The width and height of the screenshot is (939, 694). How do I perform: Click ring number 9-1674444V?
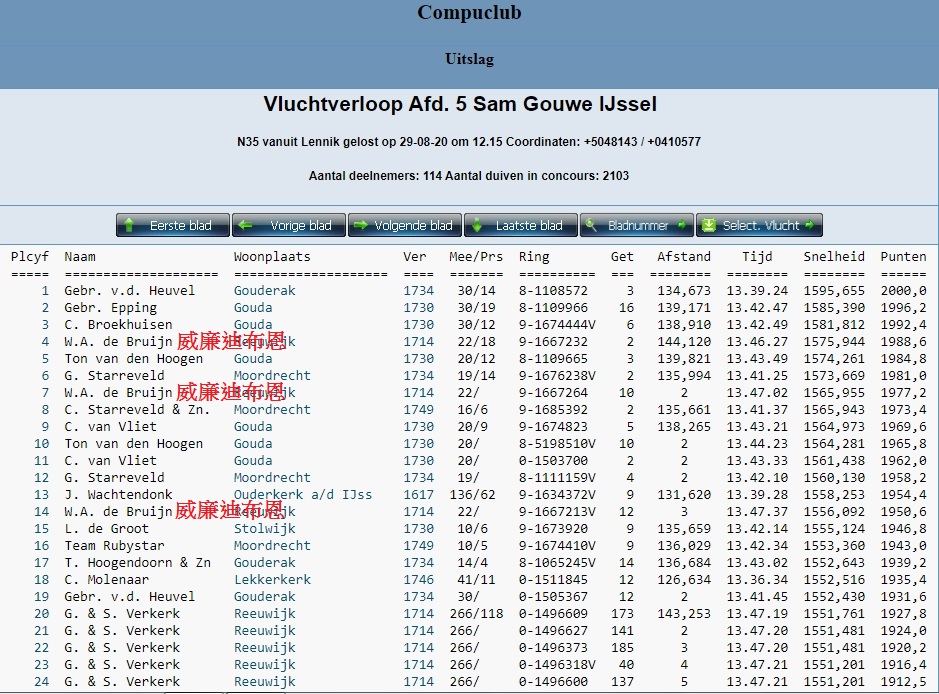[x=557, y=325]
